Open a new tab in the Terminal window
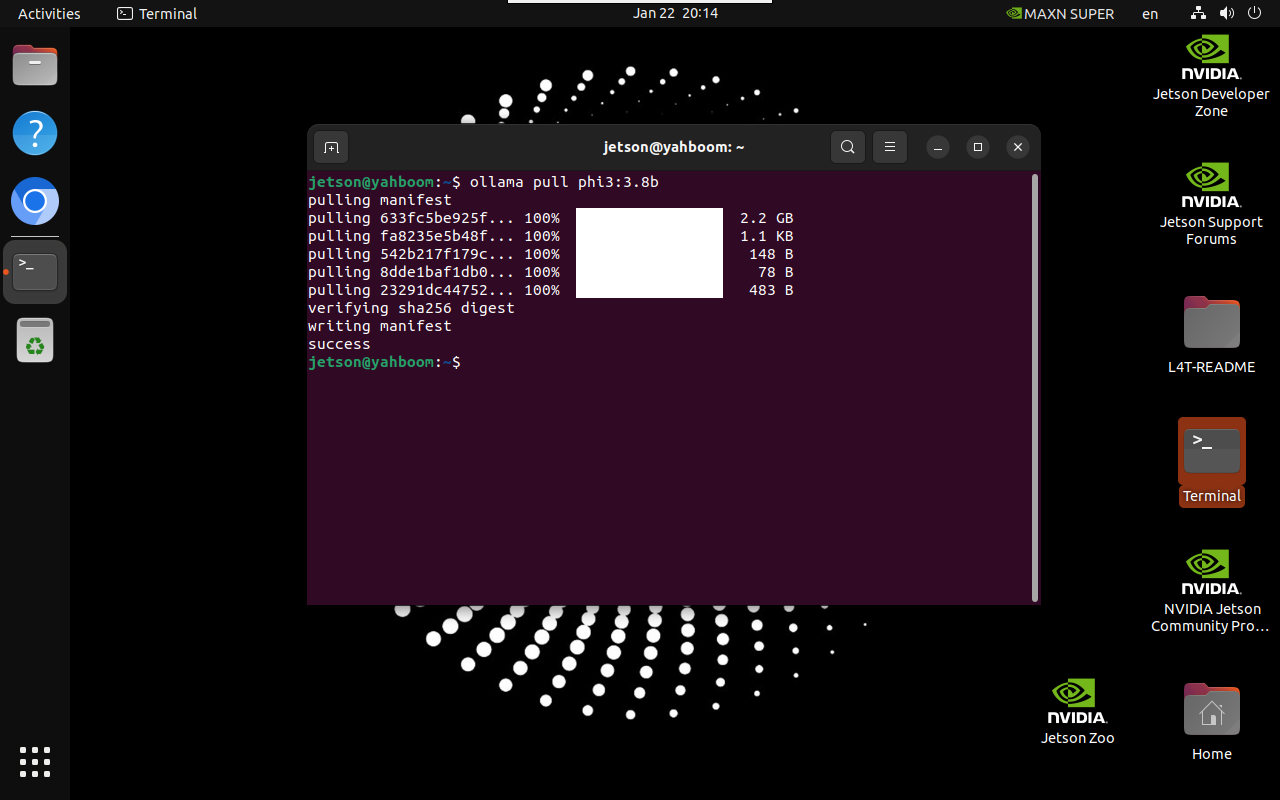 [x=331, y=147]
